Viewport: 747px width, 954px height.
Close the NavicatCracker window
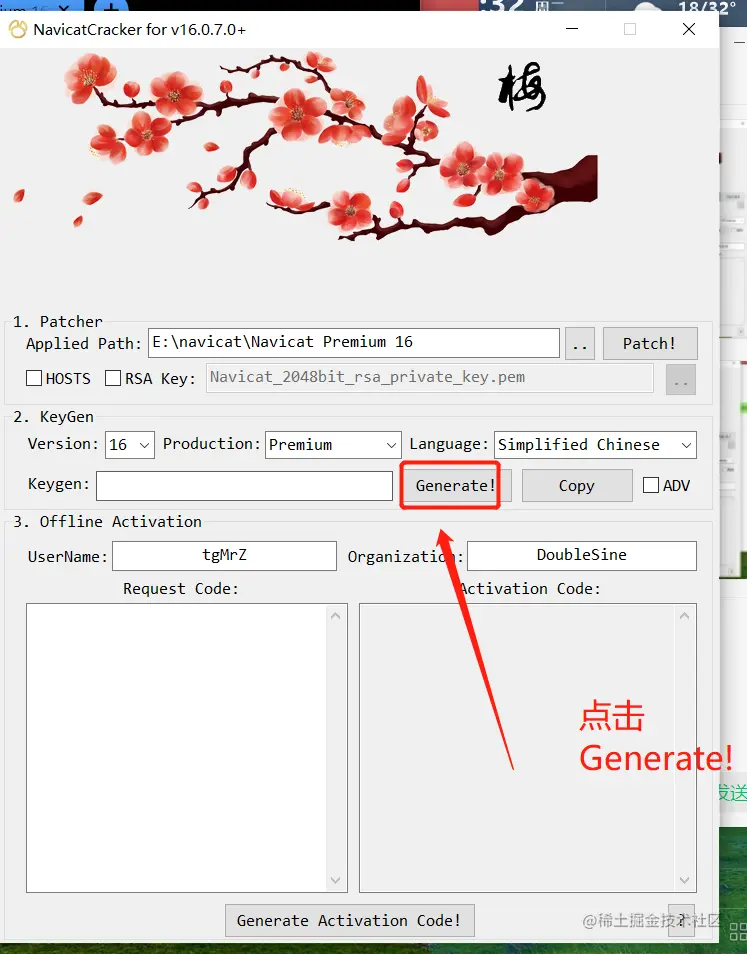click(689, 29)
